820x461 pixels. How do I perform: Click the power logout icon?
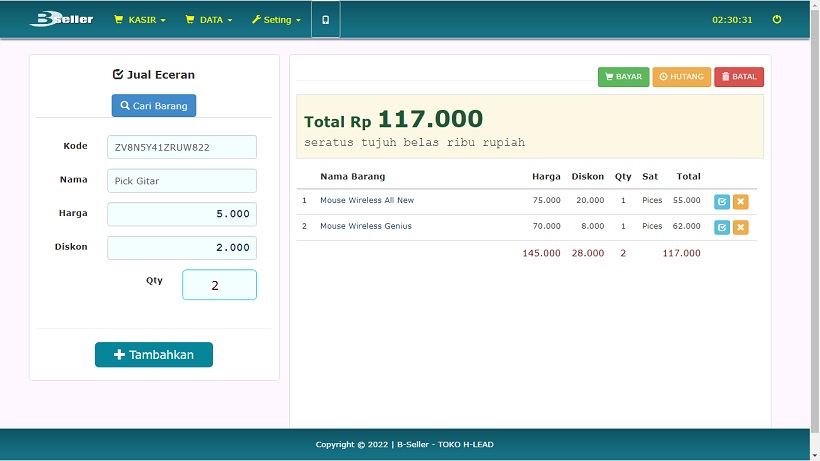pyautogui.click(x=777, y=20)
